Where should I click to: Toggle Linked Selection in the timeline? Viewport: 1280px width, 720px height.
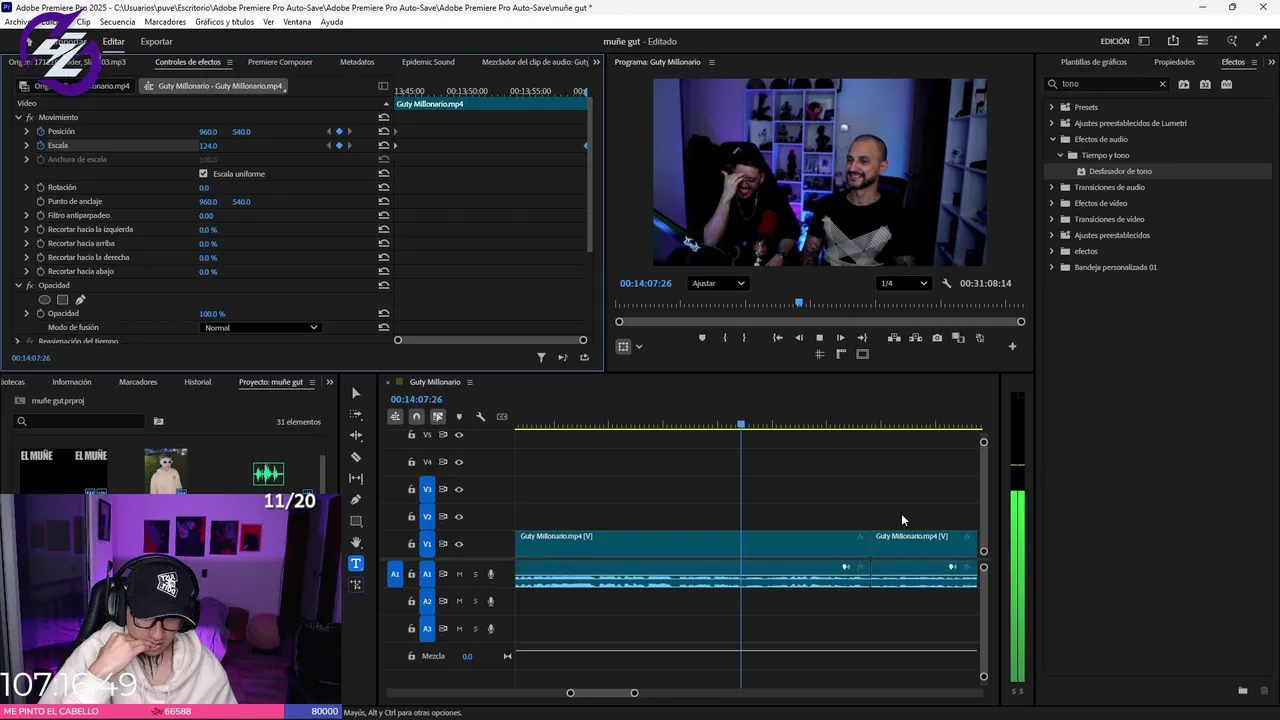pos(438,417)
